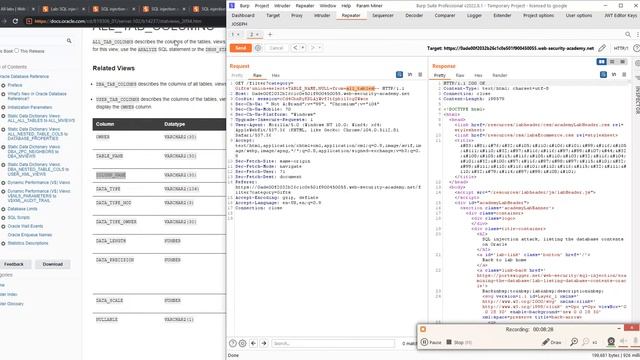Image resolution: width=640 pixels, height=360 pixels.
Task: Edit target with the pencil icon
Action: tap(602, 48)
